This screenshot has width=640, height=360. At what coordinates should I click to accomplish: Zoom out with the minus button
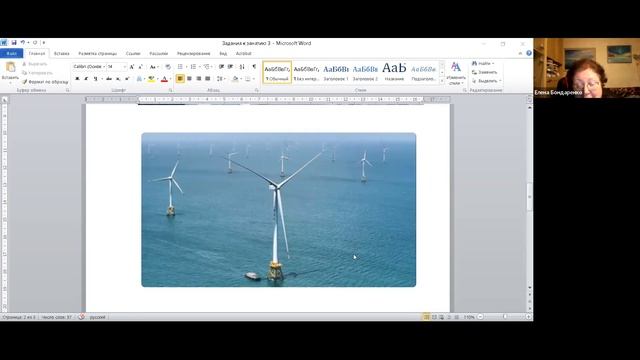pyautogui.click(x=480, y=317)
